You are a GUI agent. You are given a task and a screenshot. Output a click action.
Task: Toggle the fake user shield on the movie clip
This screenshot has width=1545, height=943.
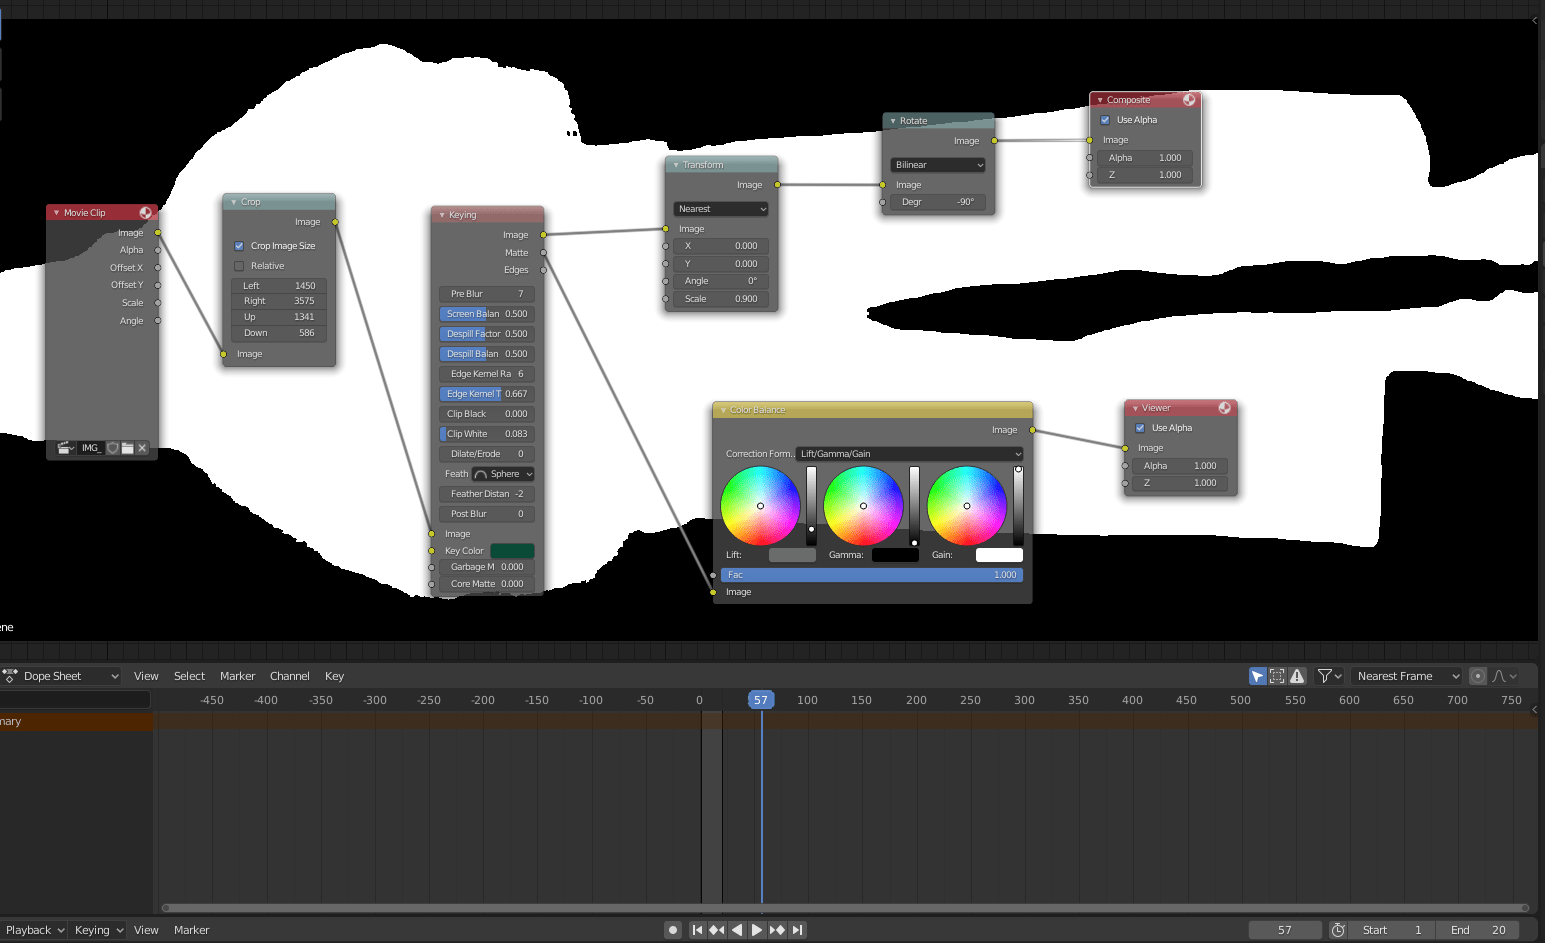pos(112,448)
